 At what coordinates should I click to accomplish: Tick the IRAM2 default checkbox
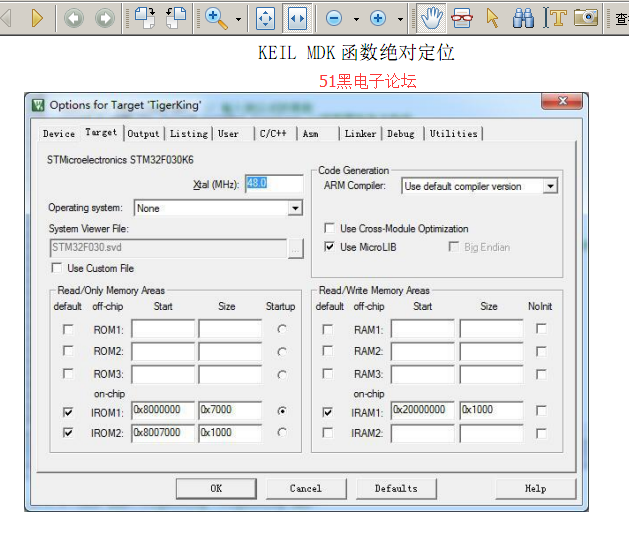coord(328,433)
